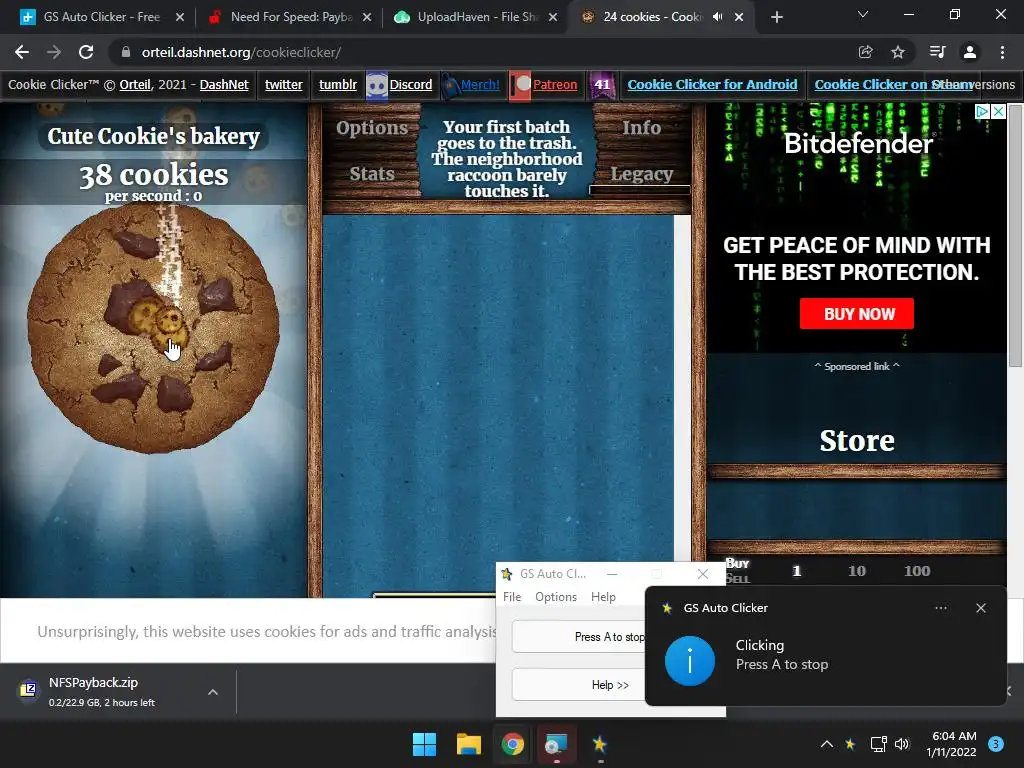
Task: Set store purchase amount to 100
Action: [917, 571]
